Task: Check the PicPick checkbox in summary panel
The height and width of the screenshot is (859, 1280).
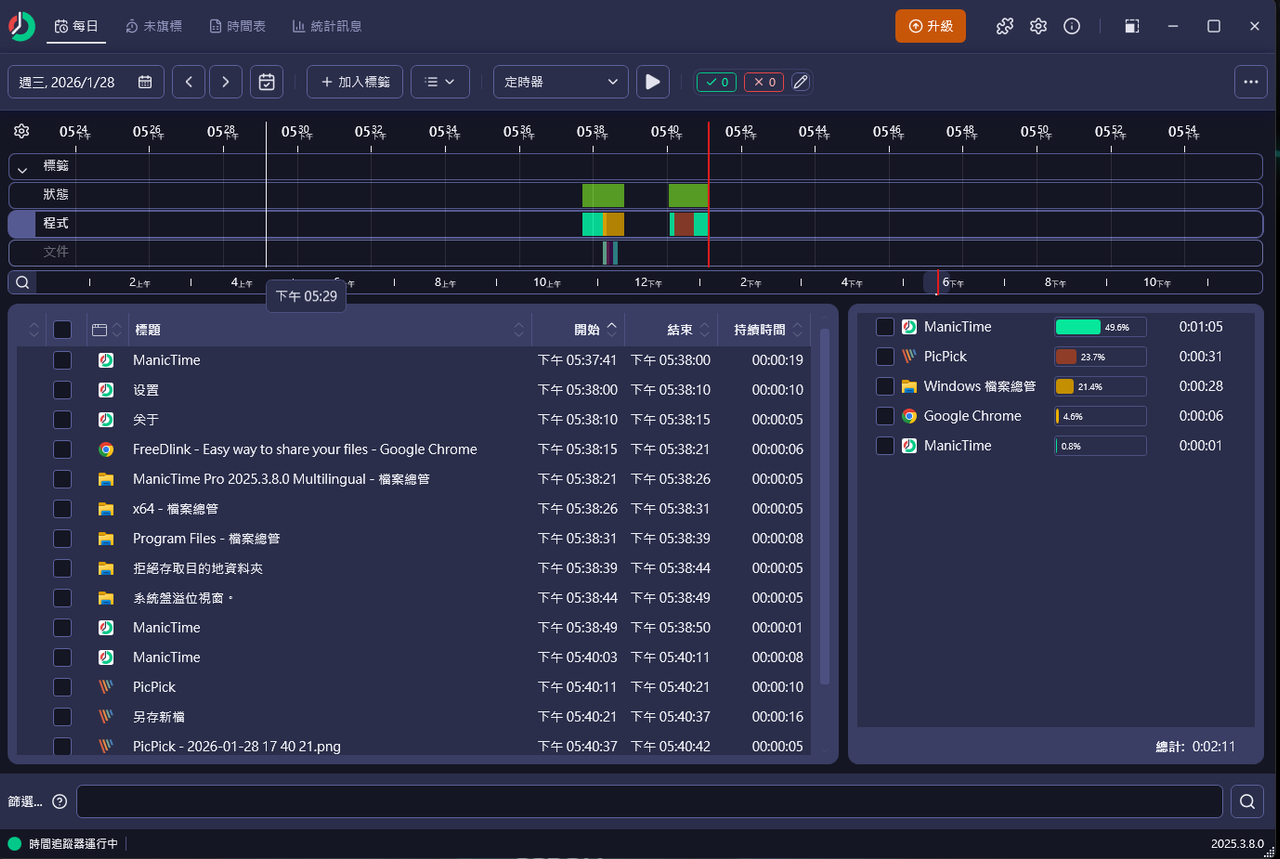Action: tap(885, 357)
